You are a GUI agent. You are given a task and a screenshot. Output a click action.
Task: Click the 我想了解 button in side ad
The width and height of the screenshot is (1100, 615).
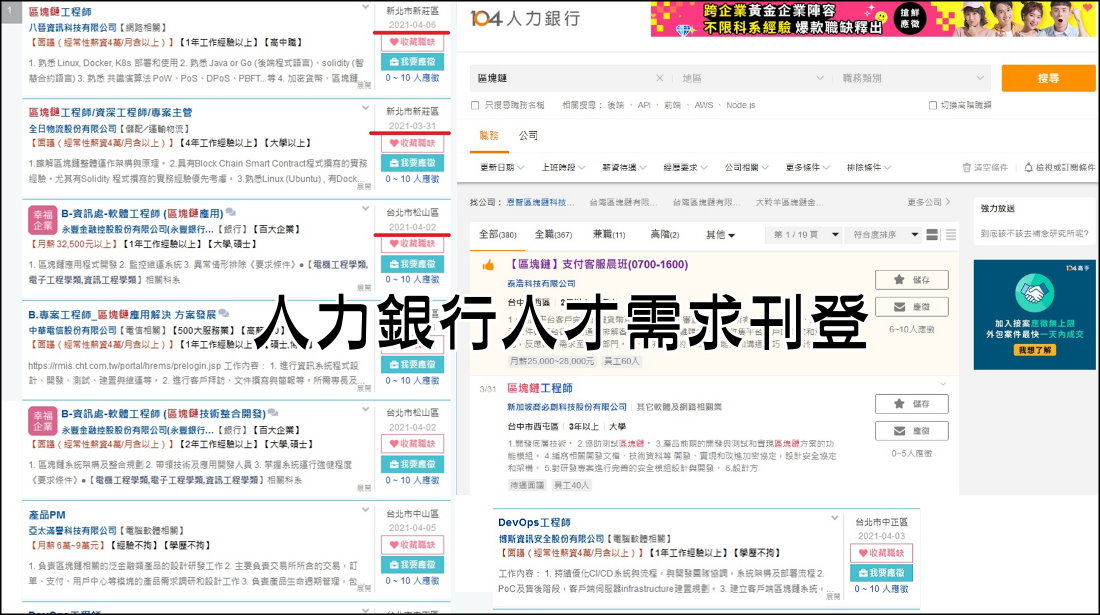1035,350
